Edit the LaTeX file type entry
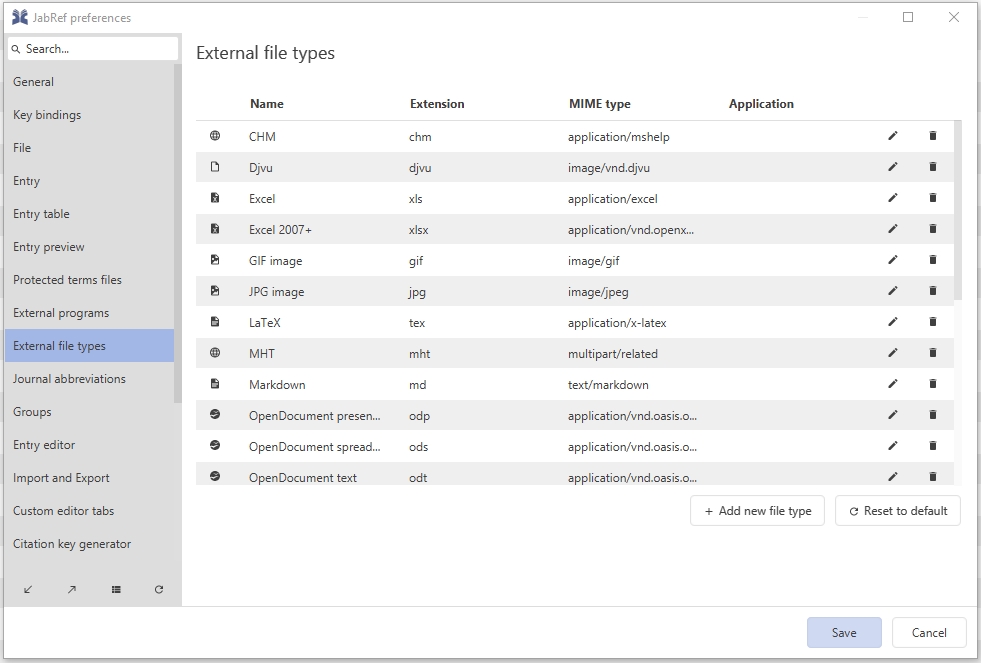981x663 pixels. (893, 322)
